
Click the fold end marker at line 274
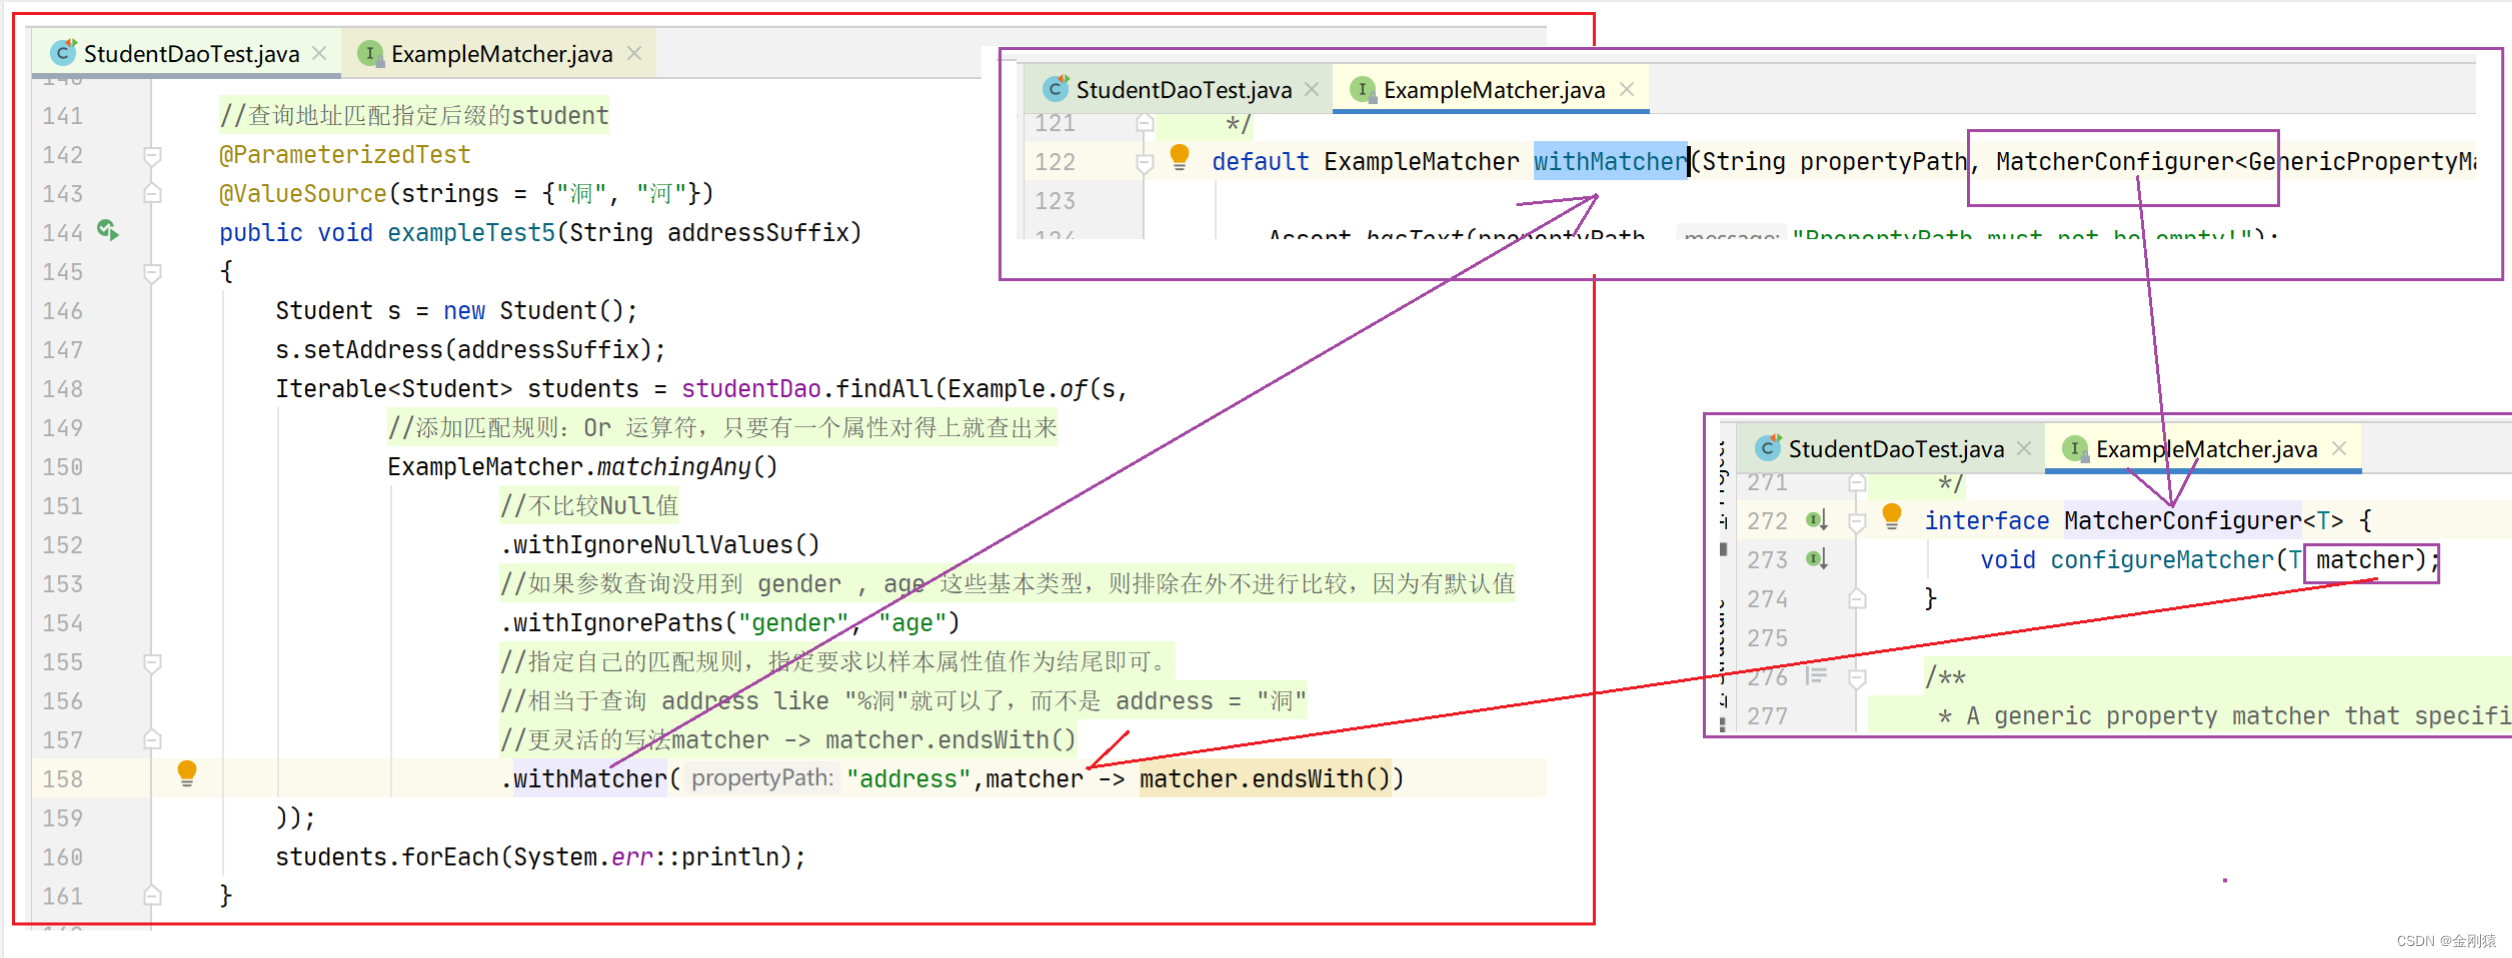1857,598
